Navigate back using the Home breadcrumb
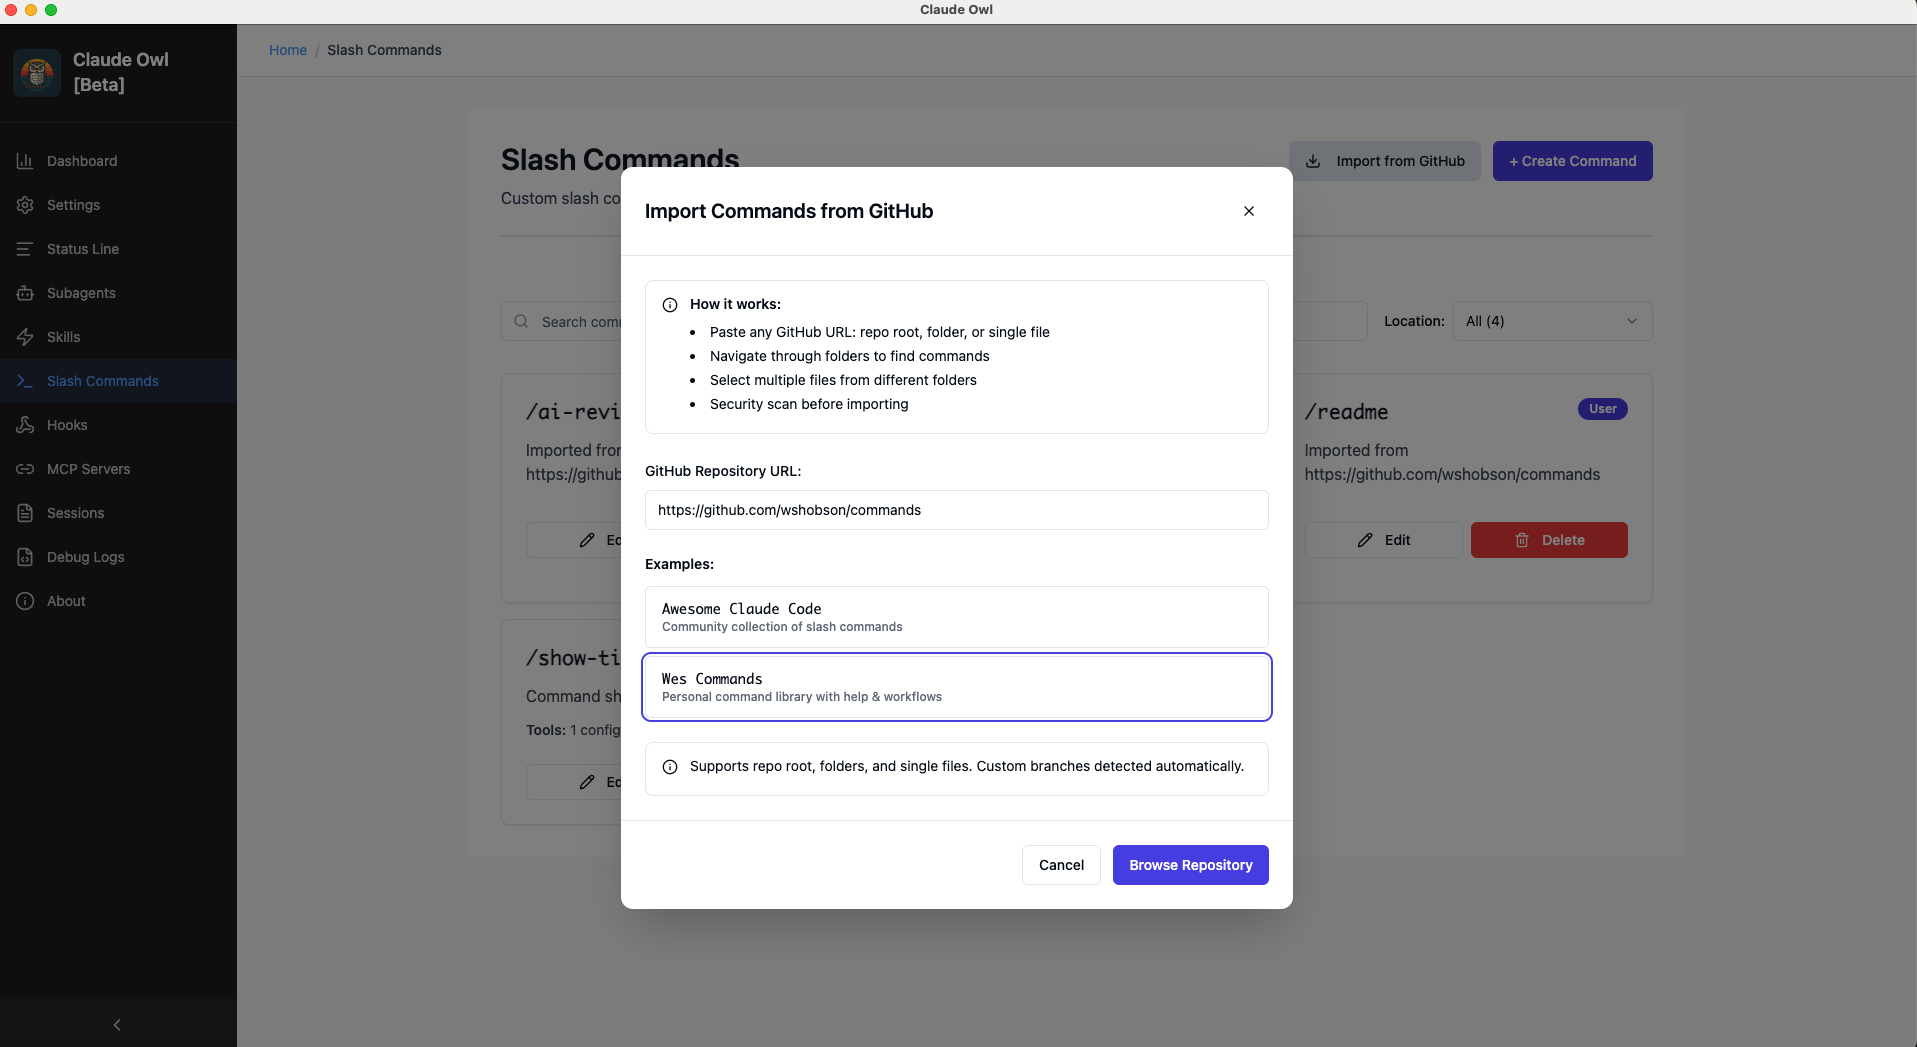 click(288, 50)
